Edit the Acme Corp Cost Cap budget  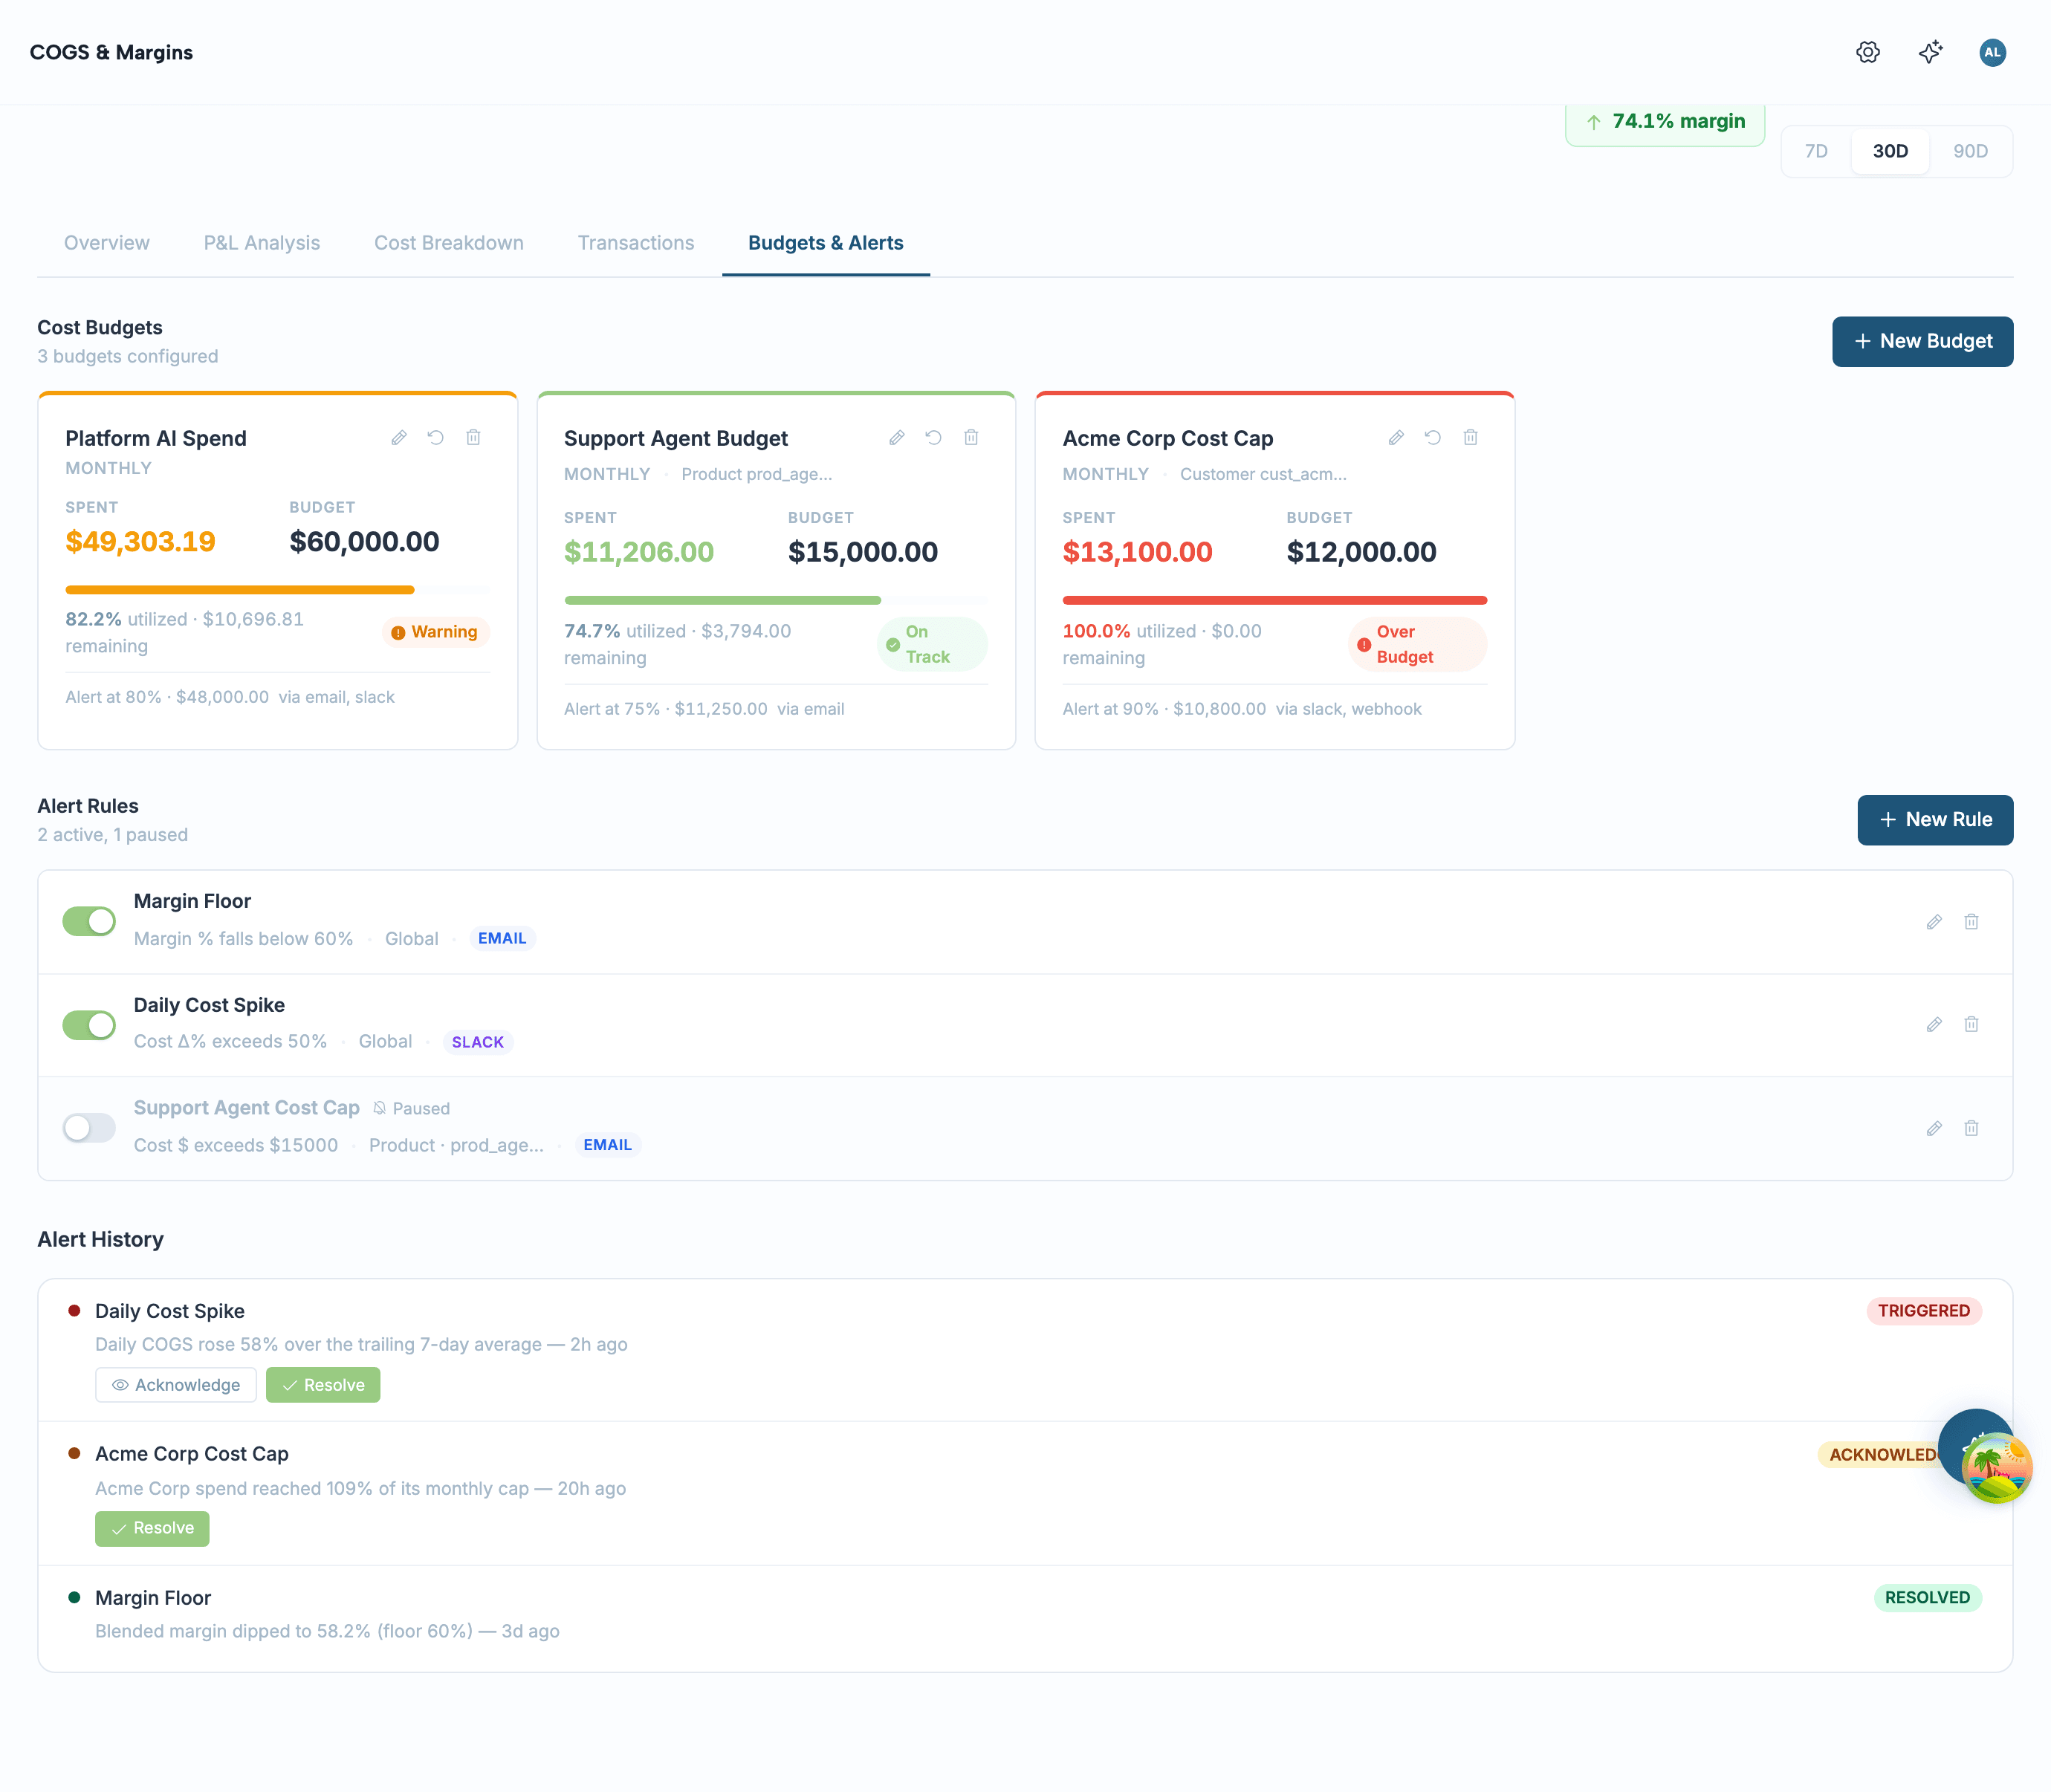[1395, 437]
